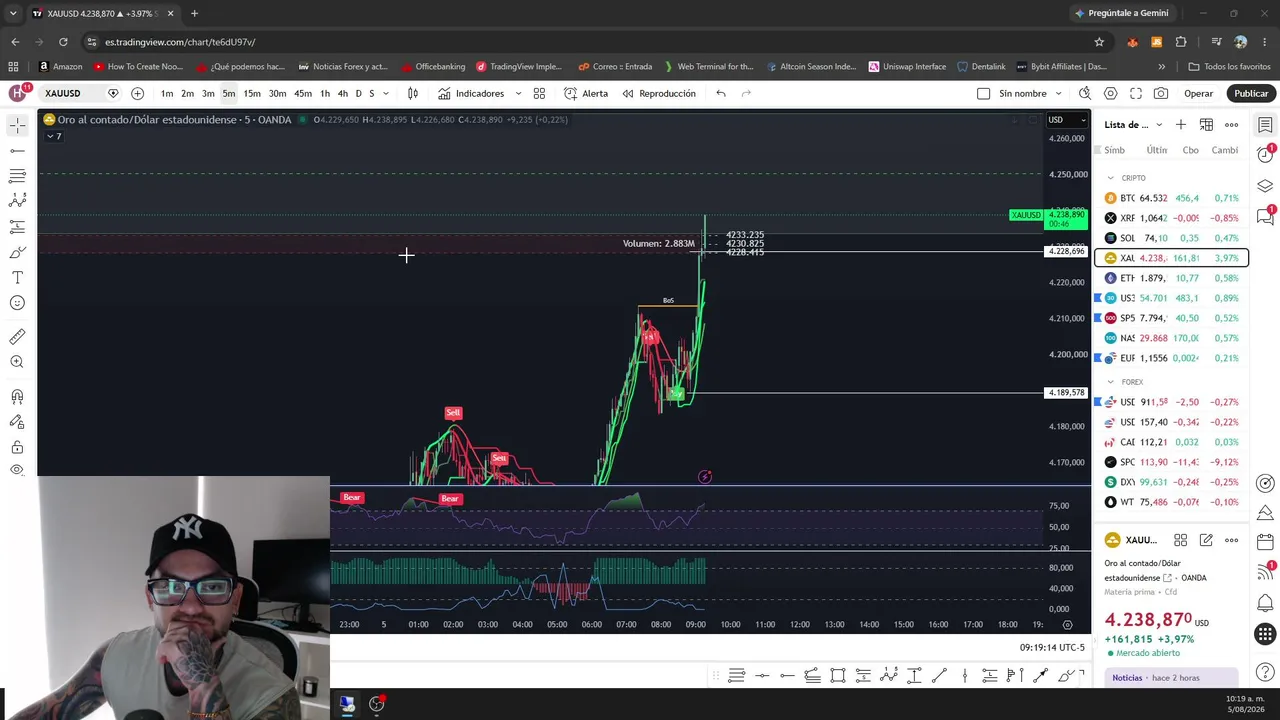
Task: Edit XAUUSD details note icon
Action: 1206,540
